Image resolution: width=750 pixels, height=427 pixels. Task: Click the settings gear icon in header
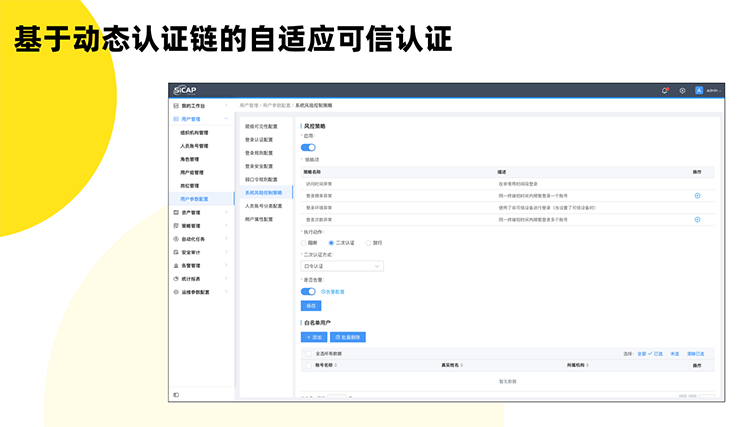coord(682,91)
